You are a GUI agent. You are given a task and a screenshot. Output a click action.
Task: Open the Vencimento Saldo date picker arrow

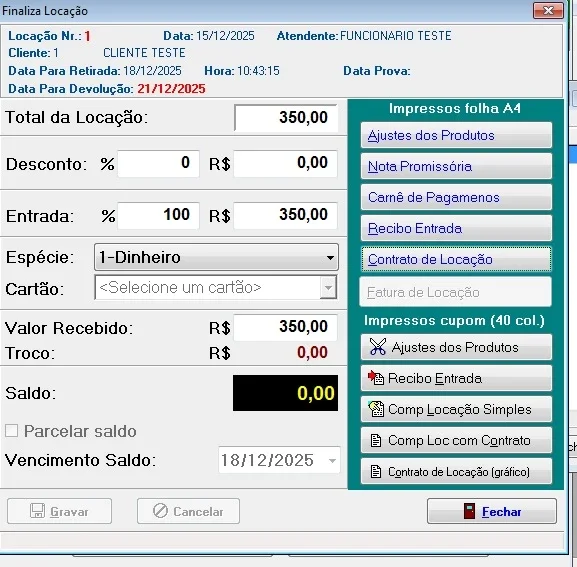332,460
